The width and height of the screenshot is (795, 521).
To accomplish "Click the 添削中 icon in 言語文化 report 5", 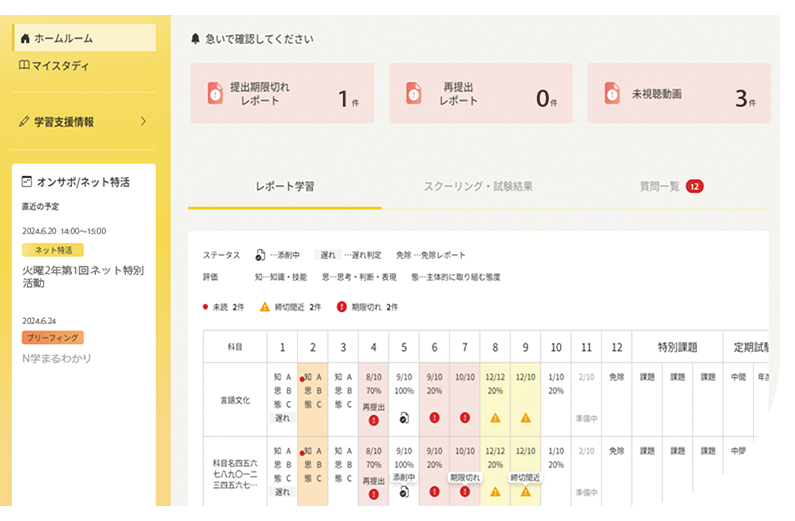I will [403, 420].
